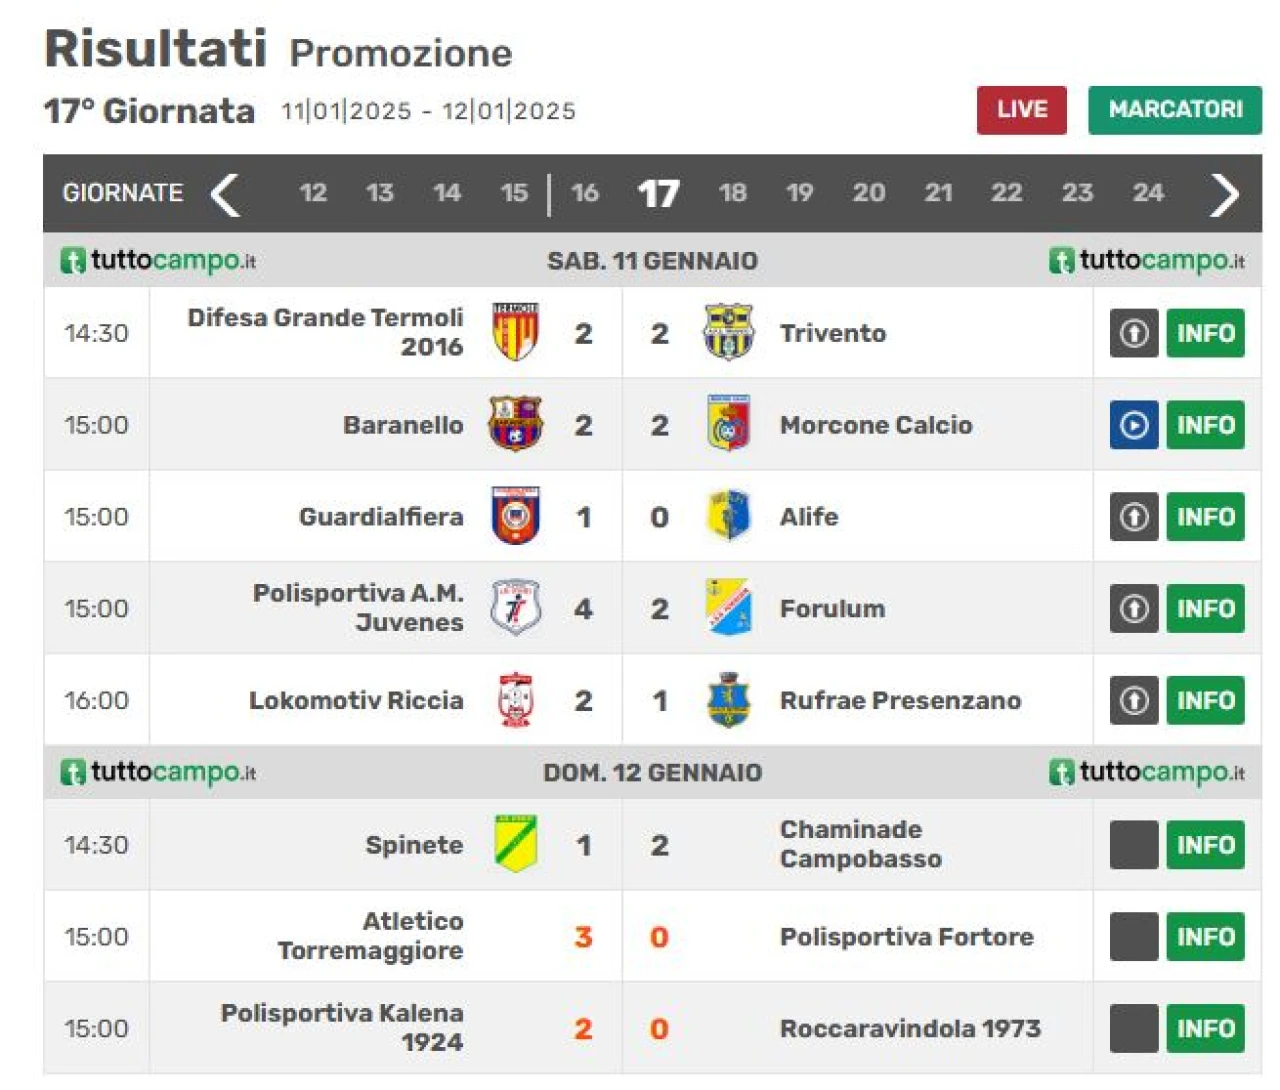Click the Spinete yellow-green crest
Image resolution: width=1280 pixels, height=1090 pixels.
(x=516, y=844)
